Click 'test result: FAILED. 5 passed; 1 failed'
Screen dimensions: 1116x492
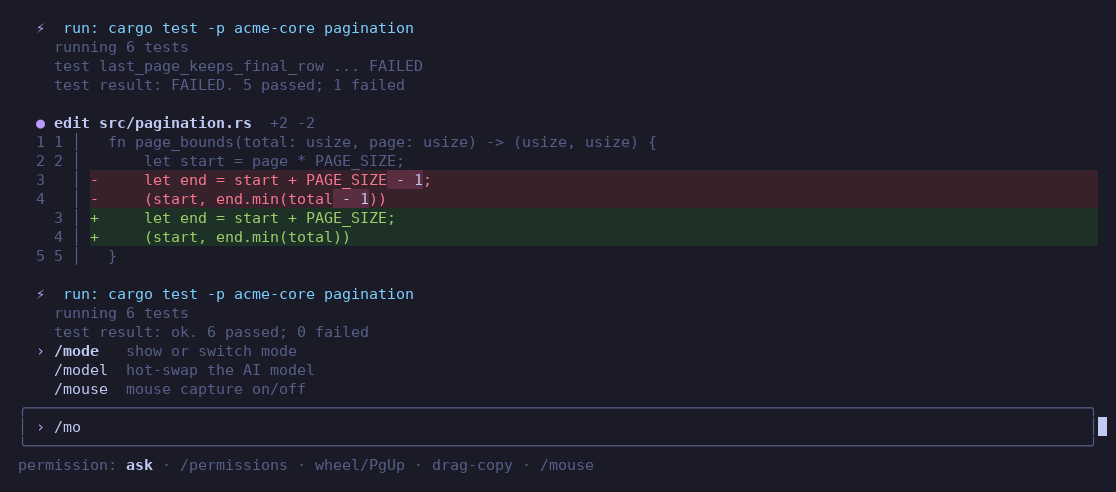(229, 85)
